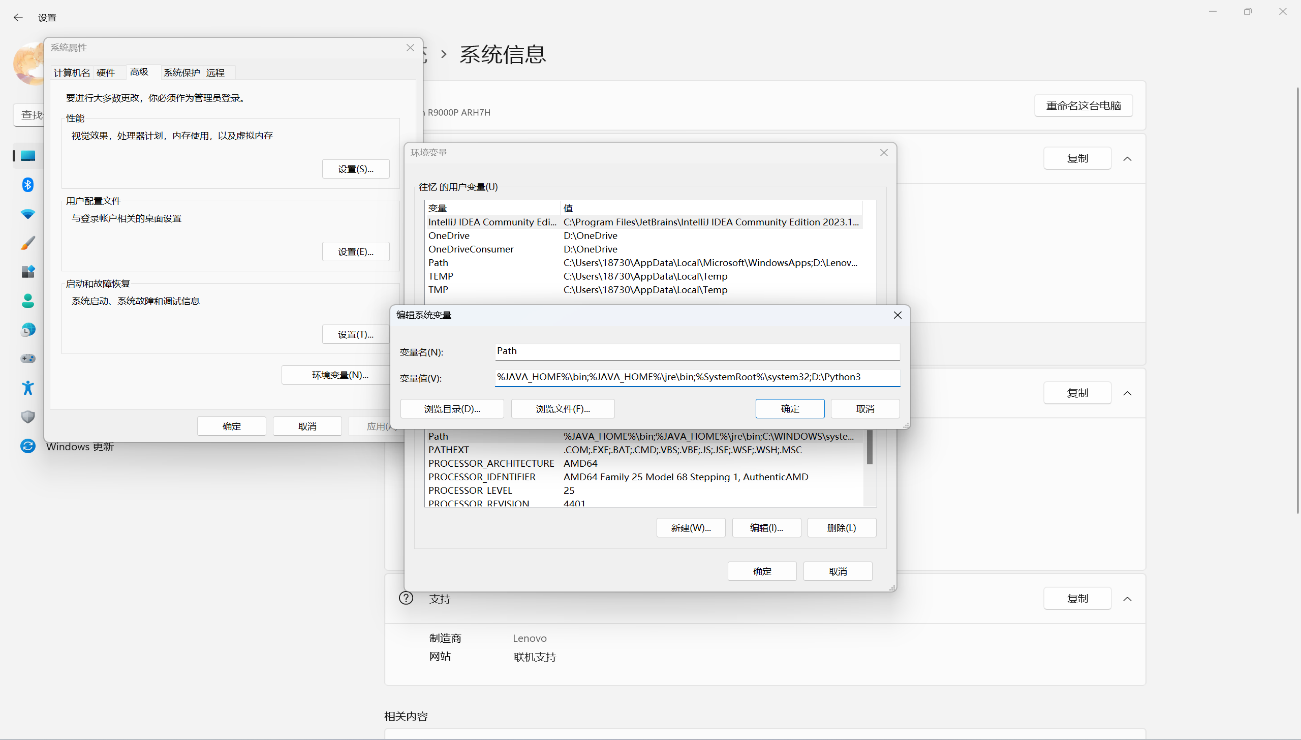Select IntelliJ IDEA Community Edition variable row
The width and height of the screenshot is (1301, 740).
[644, 222]
